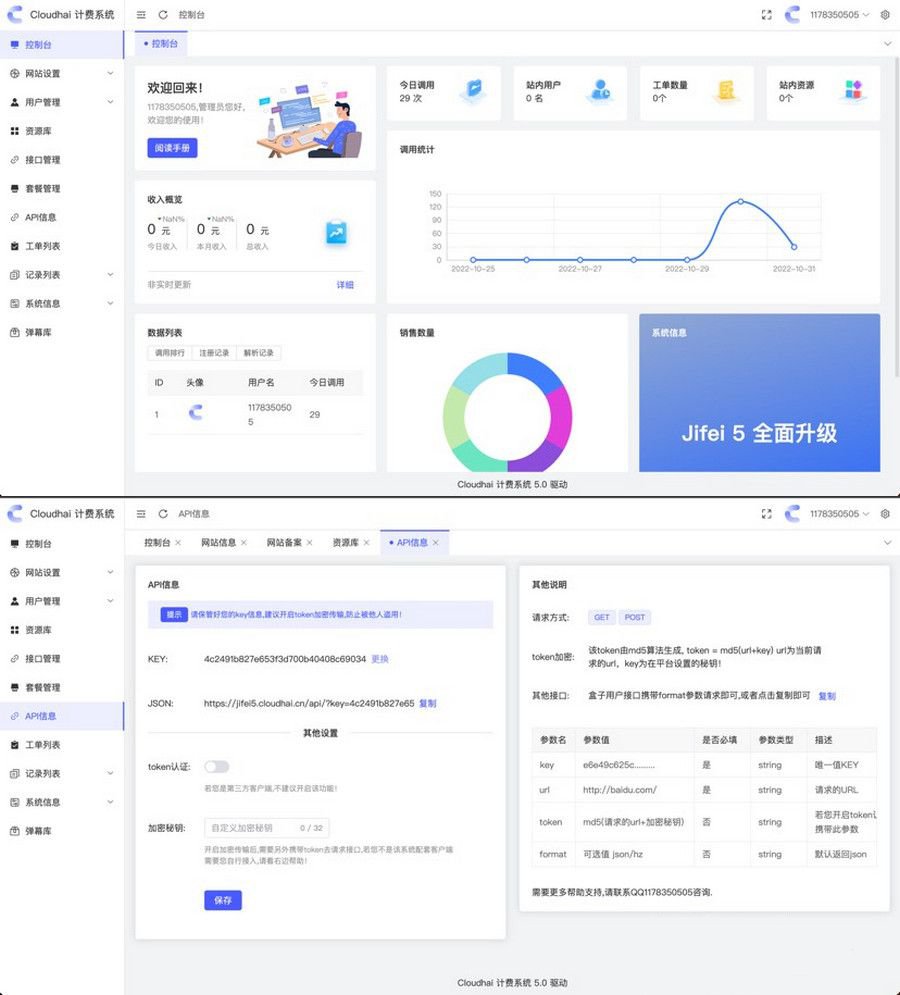Open the 注册记录 data tab
900x995 pixels.
pos(215,353)
